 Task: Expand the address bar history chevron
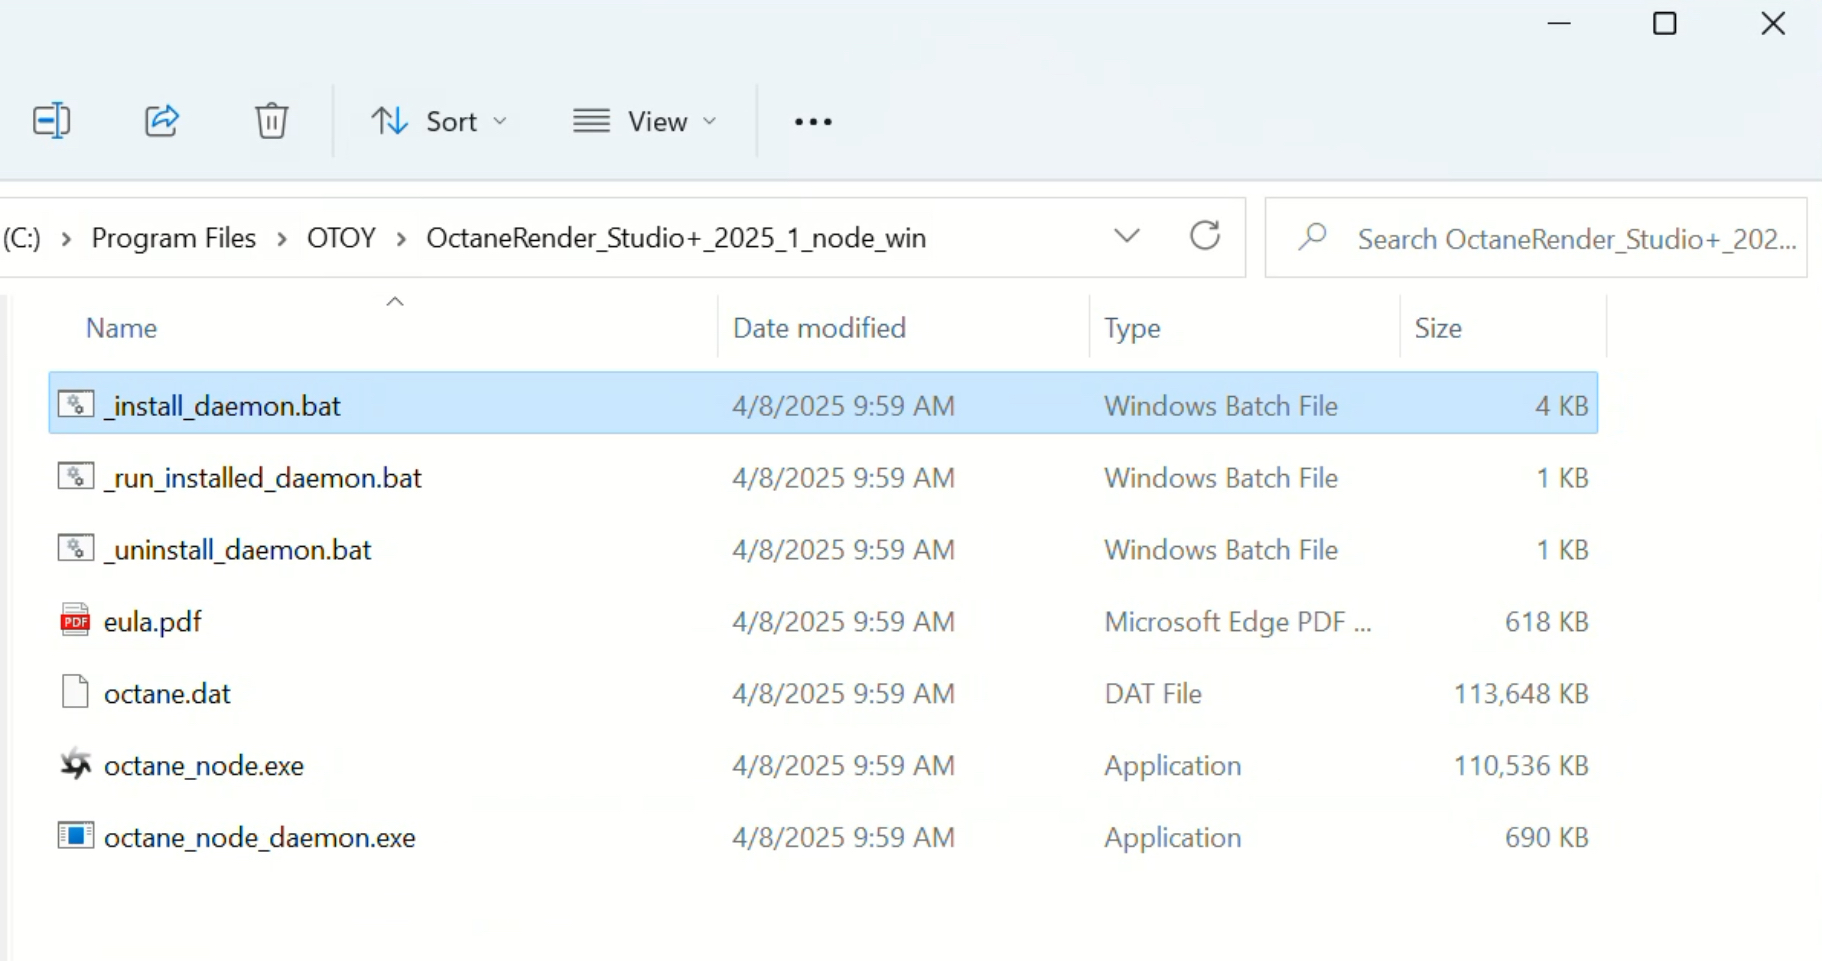click(1127, 236)
